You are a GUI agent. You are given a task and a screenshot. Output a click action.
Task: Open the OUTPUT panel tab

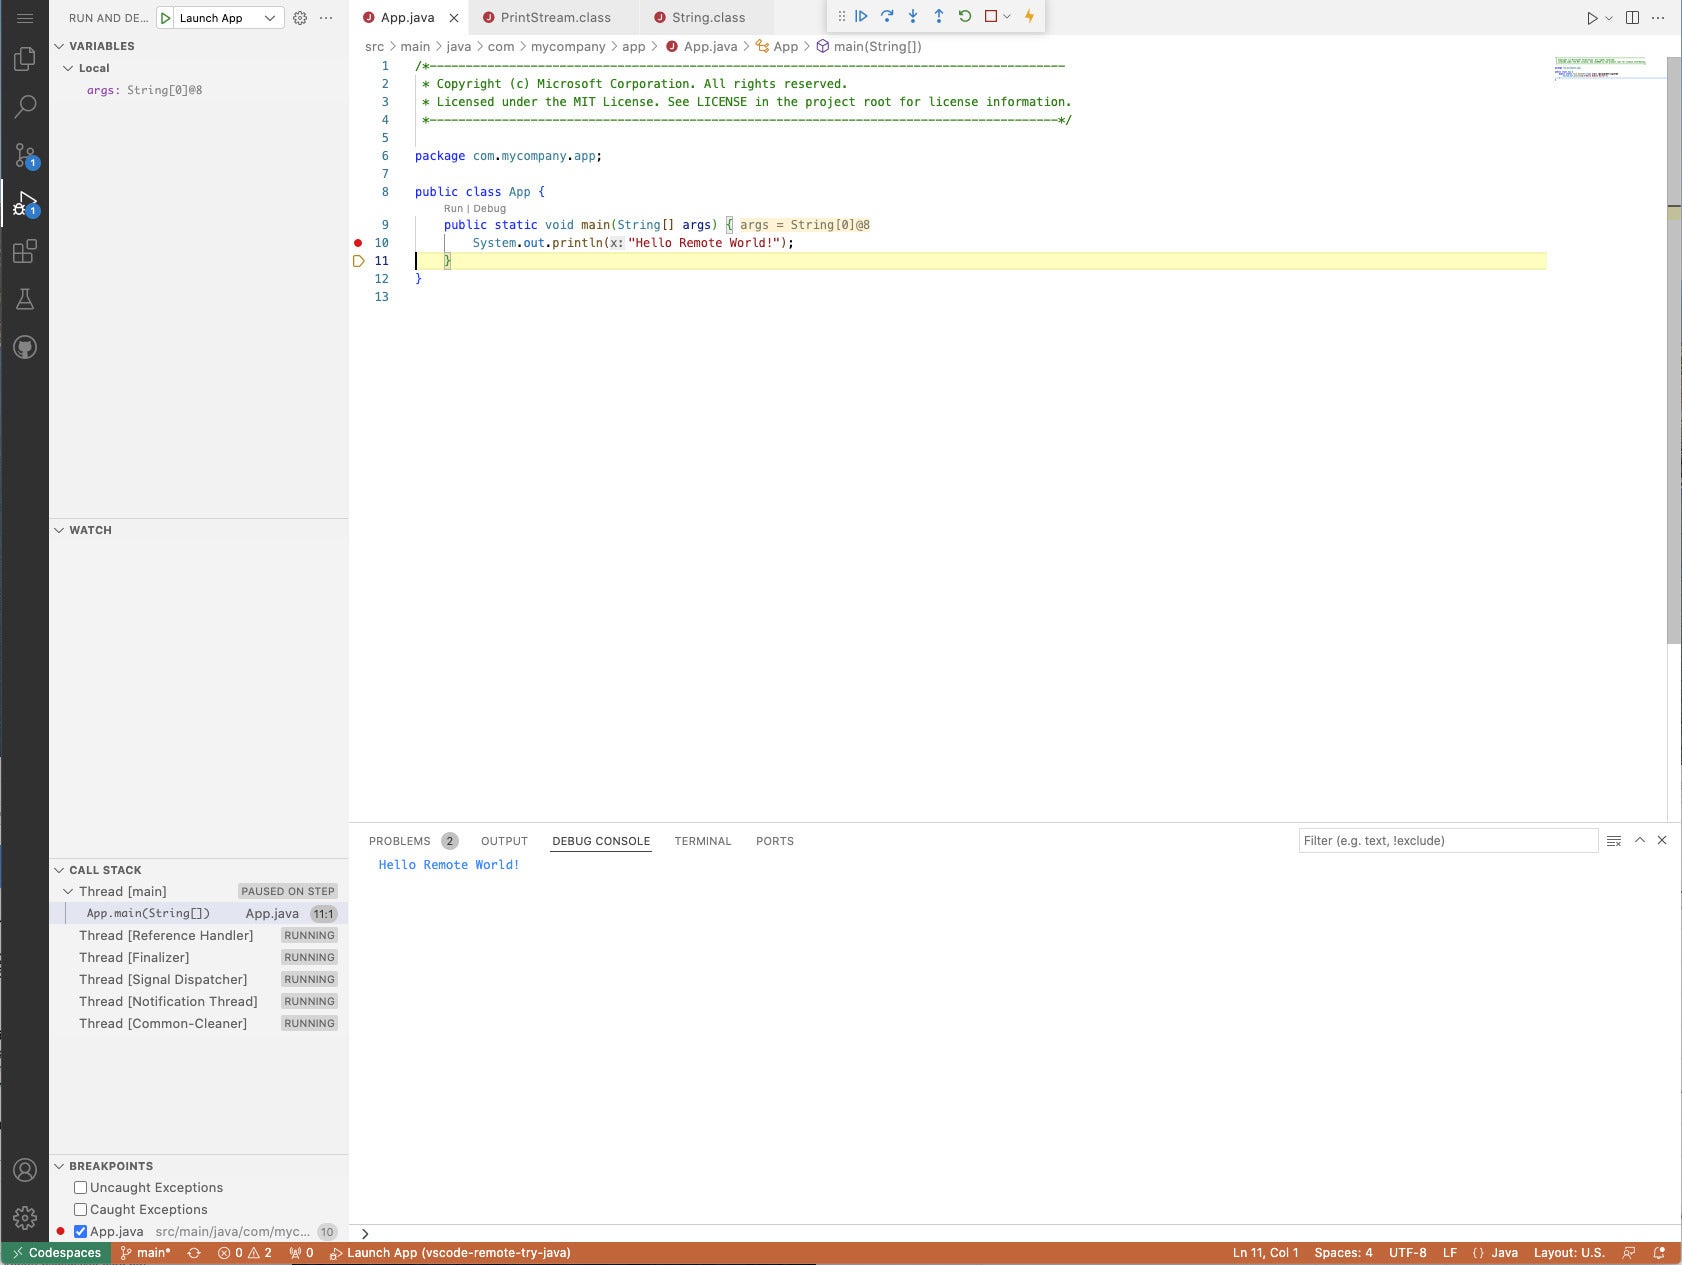point(504,841)
